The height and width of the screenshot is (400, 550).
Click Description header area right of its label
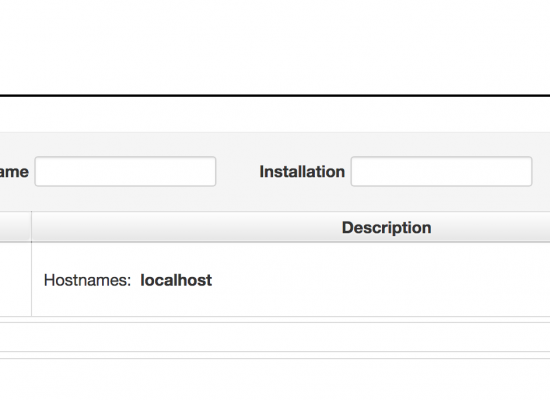pos(491,227)
